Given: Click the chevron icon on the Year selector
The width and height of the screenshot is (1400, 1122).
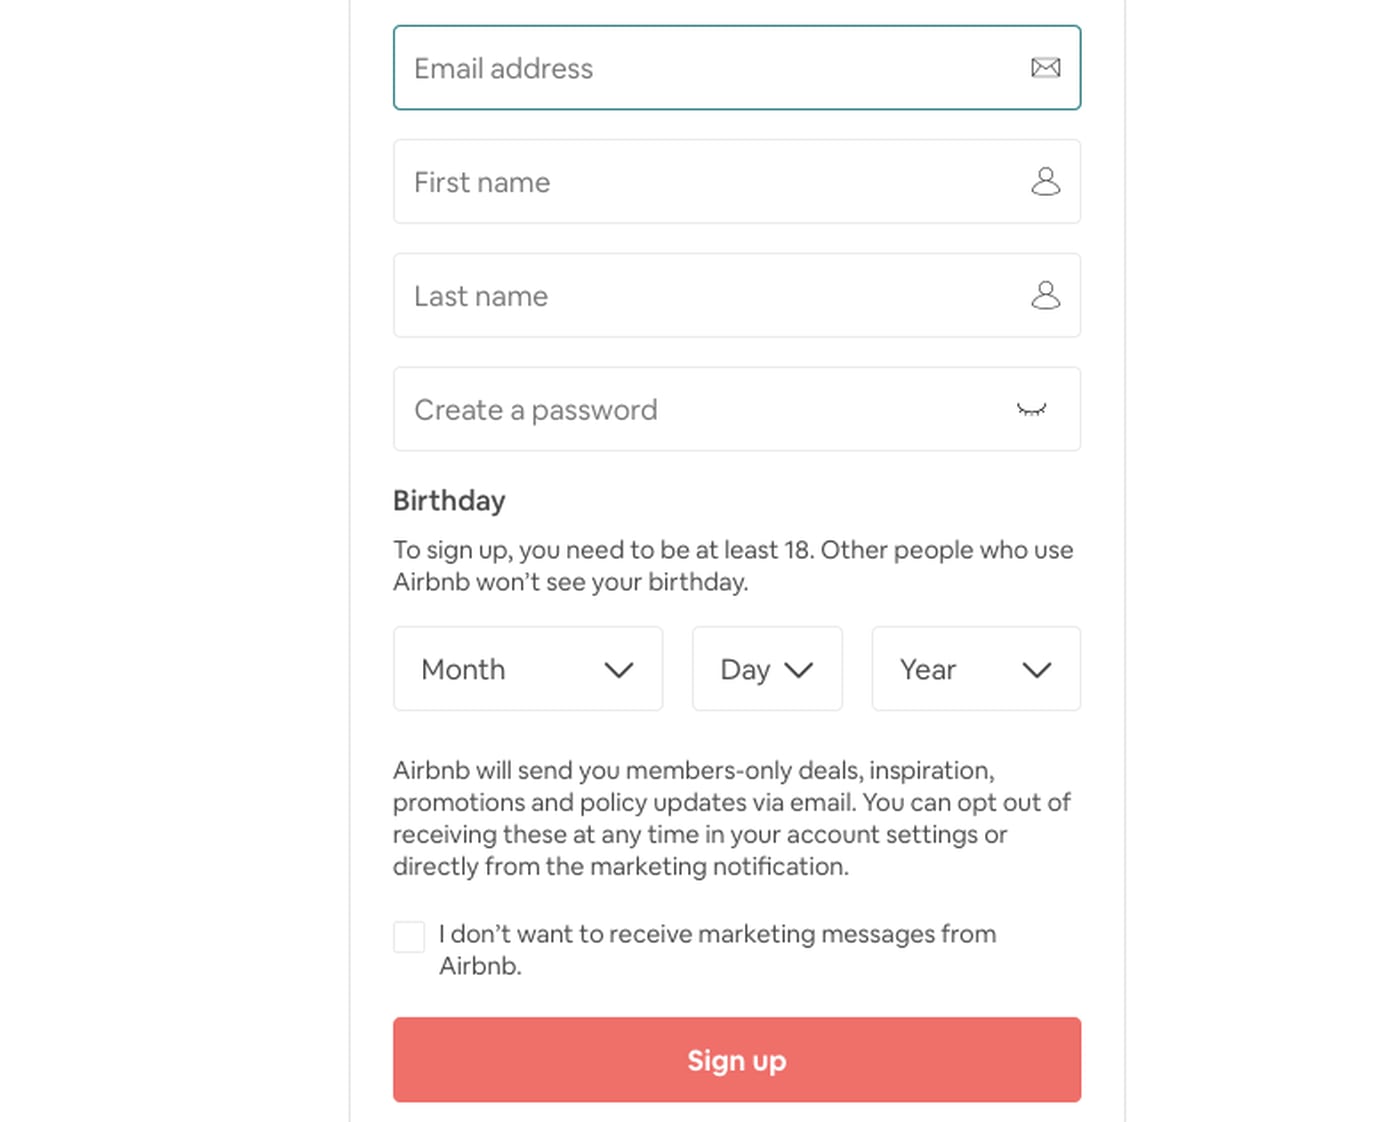Looking at the screenshot, I should (1037, 669).
